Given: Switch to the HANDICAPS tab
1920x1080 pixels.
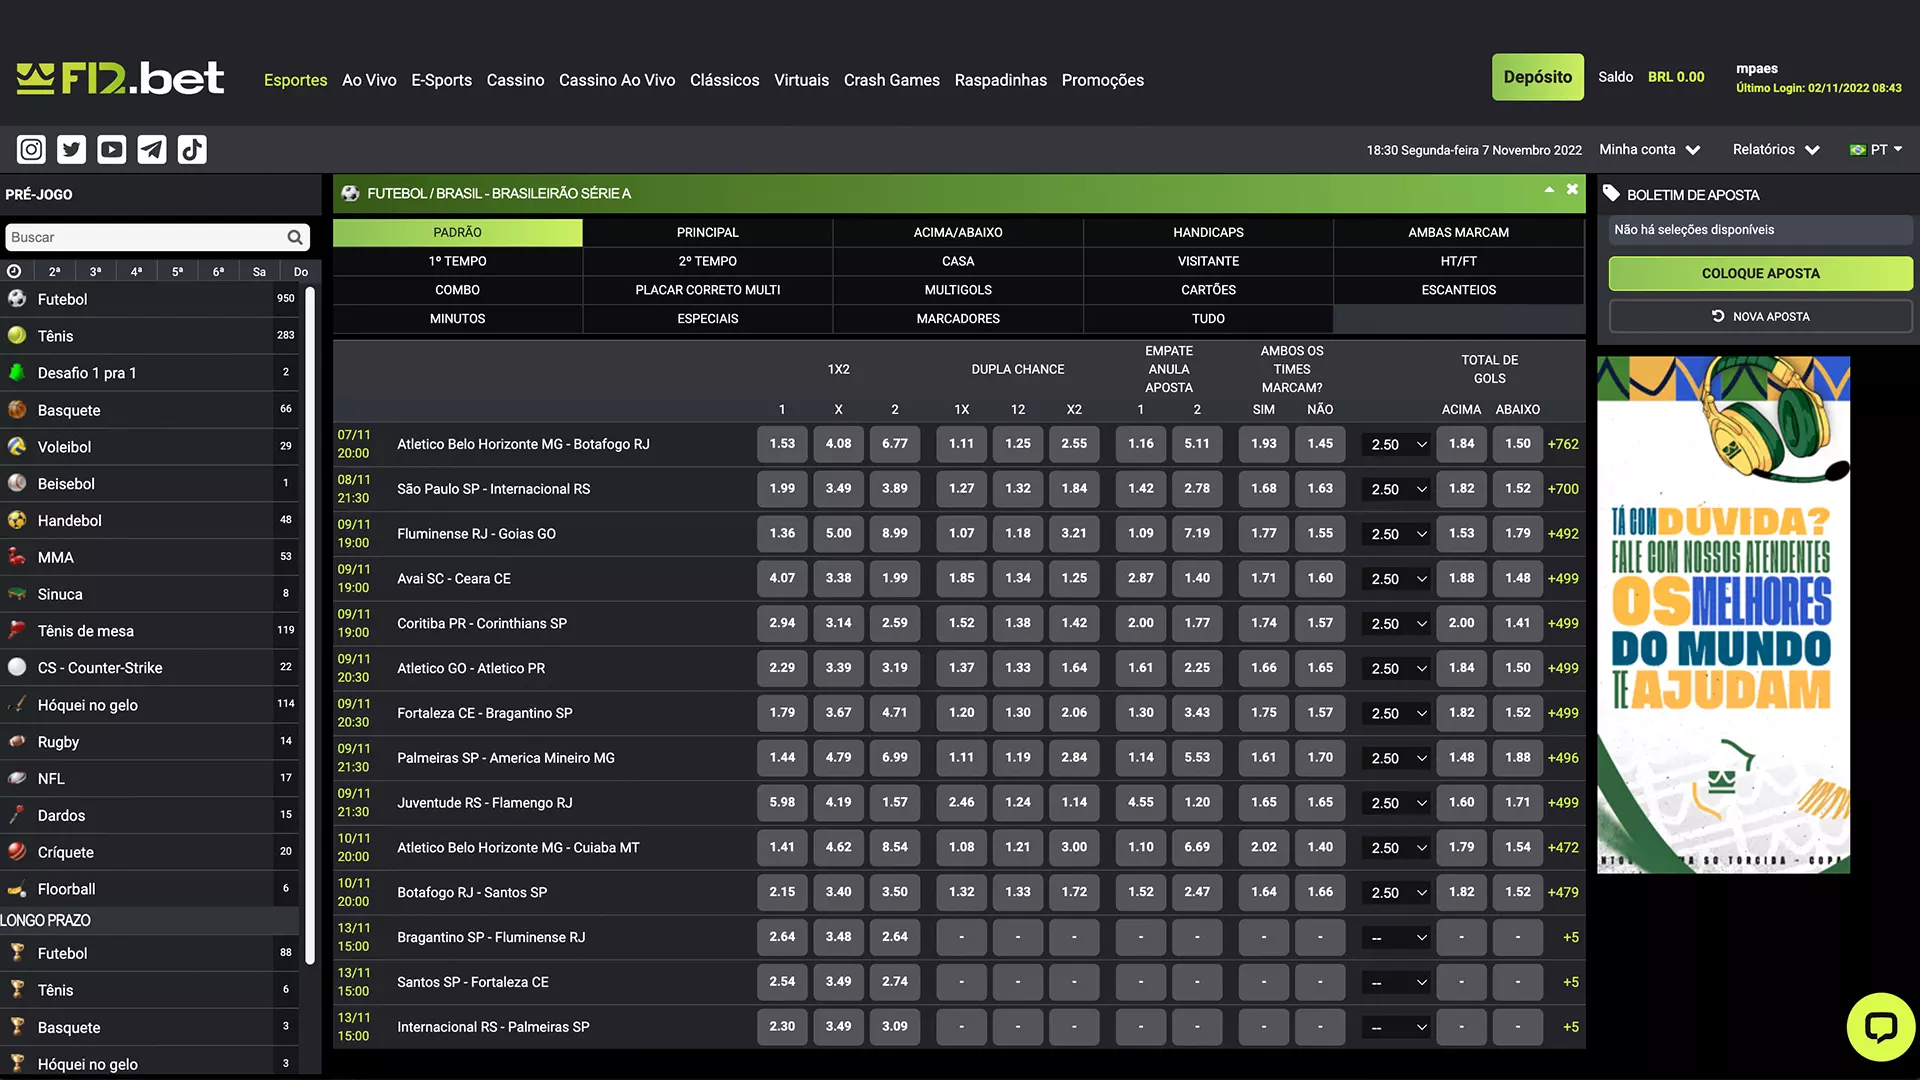Looking at the screenshot, I should (1208, 232).
